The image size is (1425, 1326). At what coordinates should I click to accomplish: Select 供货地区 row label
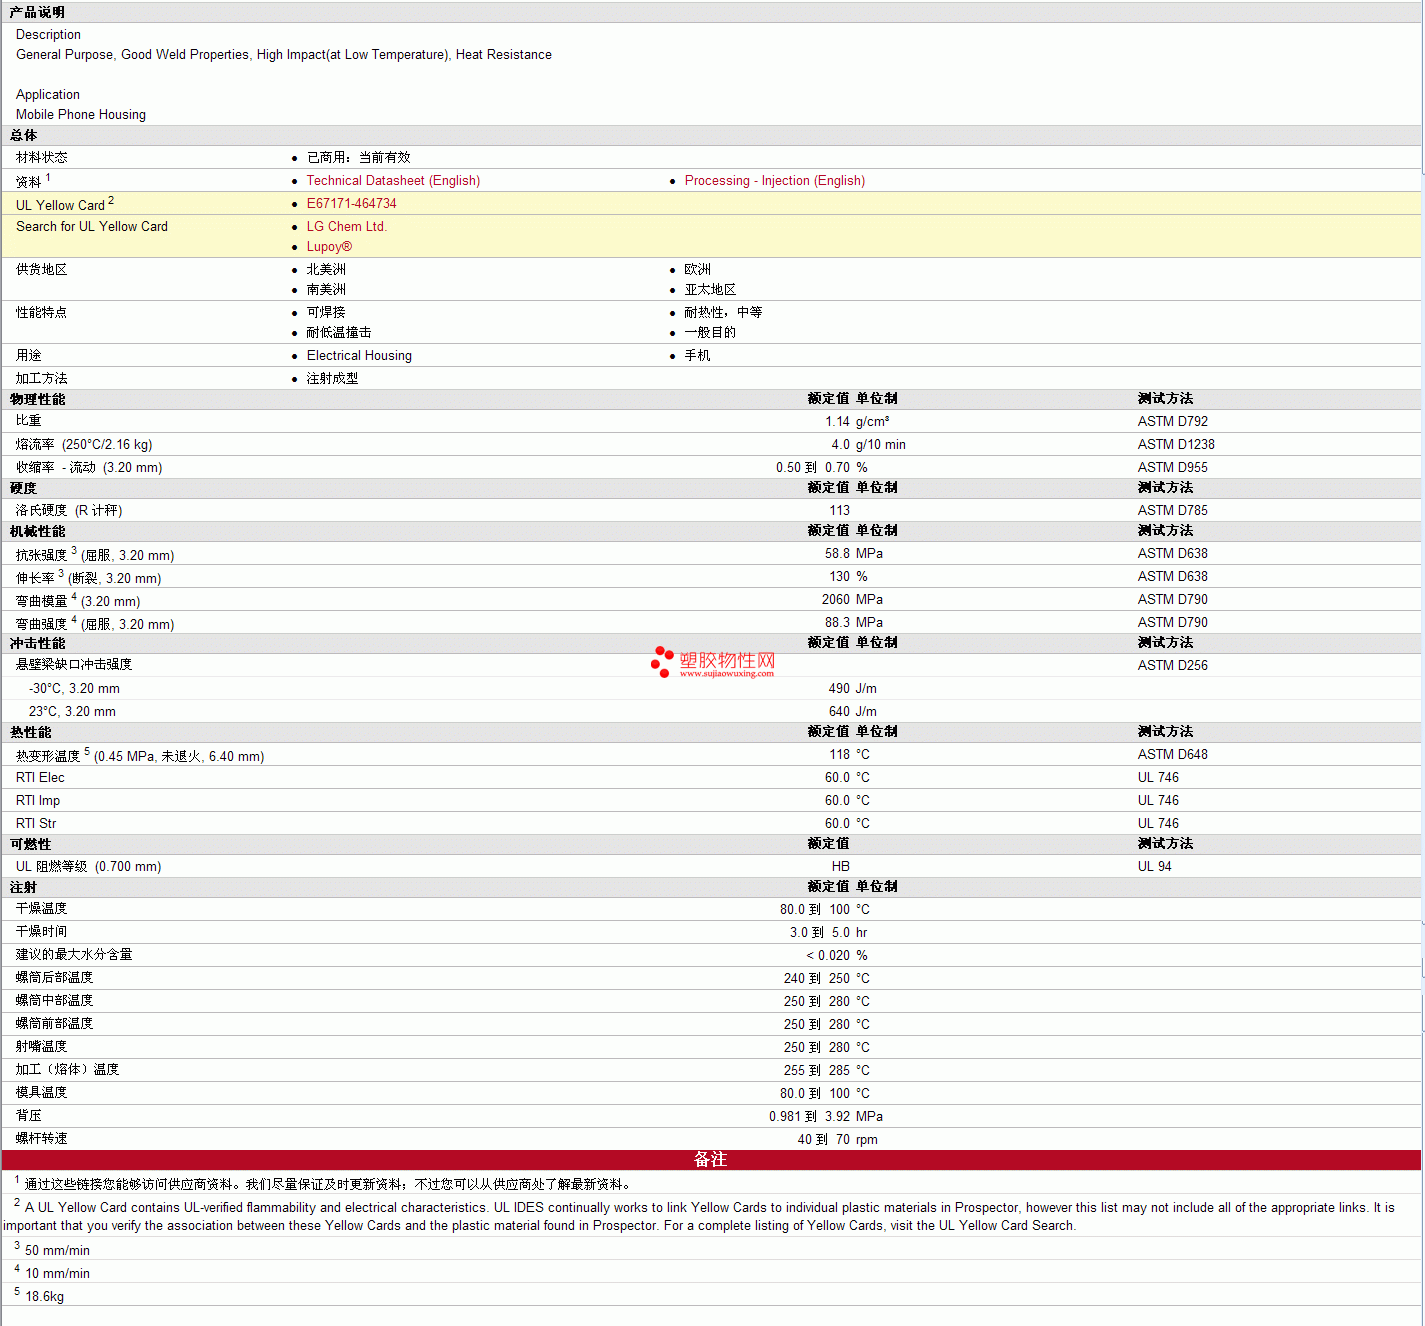(42, 270)
